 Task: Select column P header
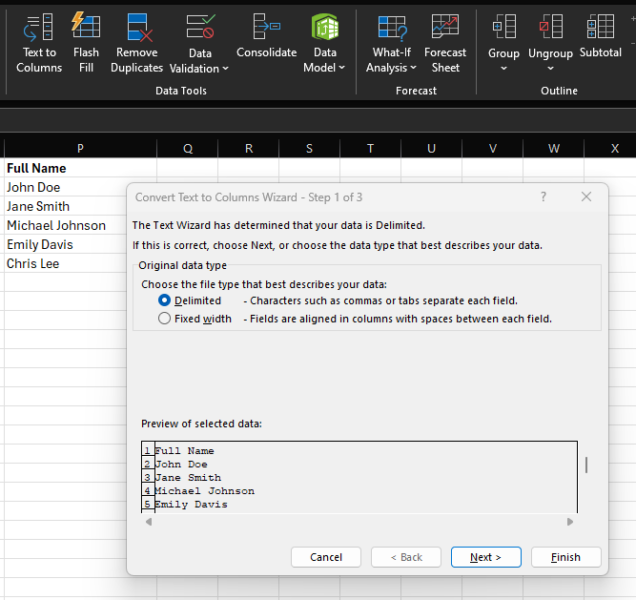(80, 148)
